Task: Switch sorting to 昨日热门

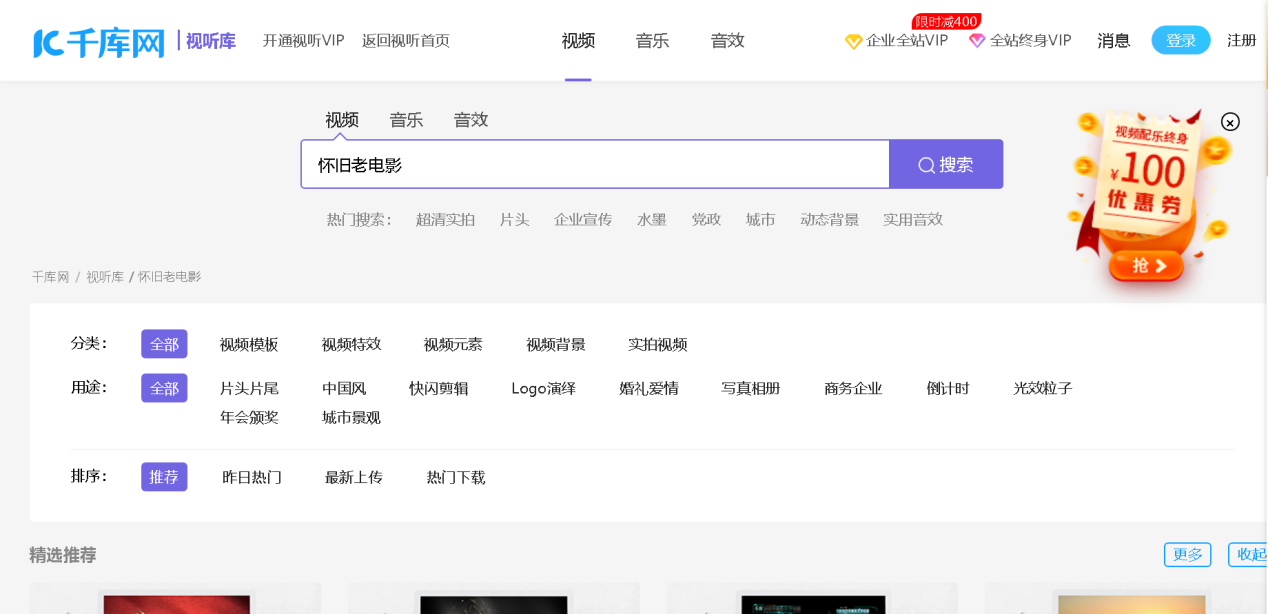Action: click(x=252, y=477)
